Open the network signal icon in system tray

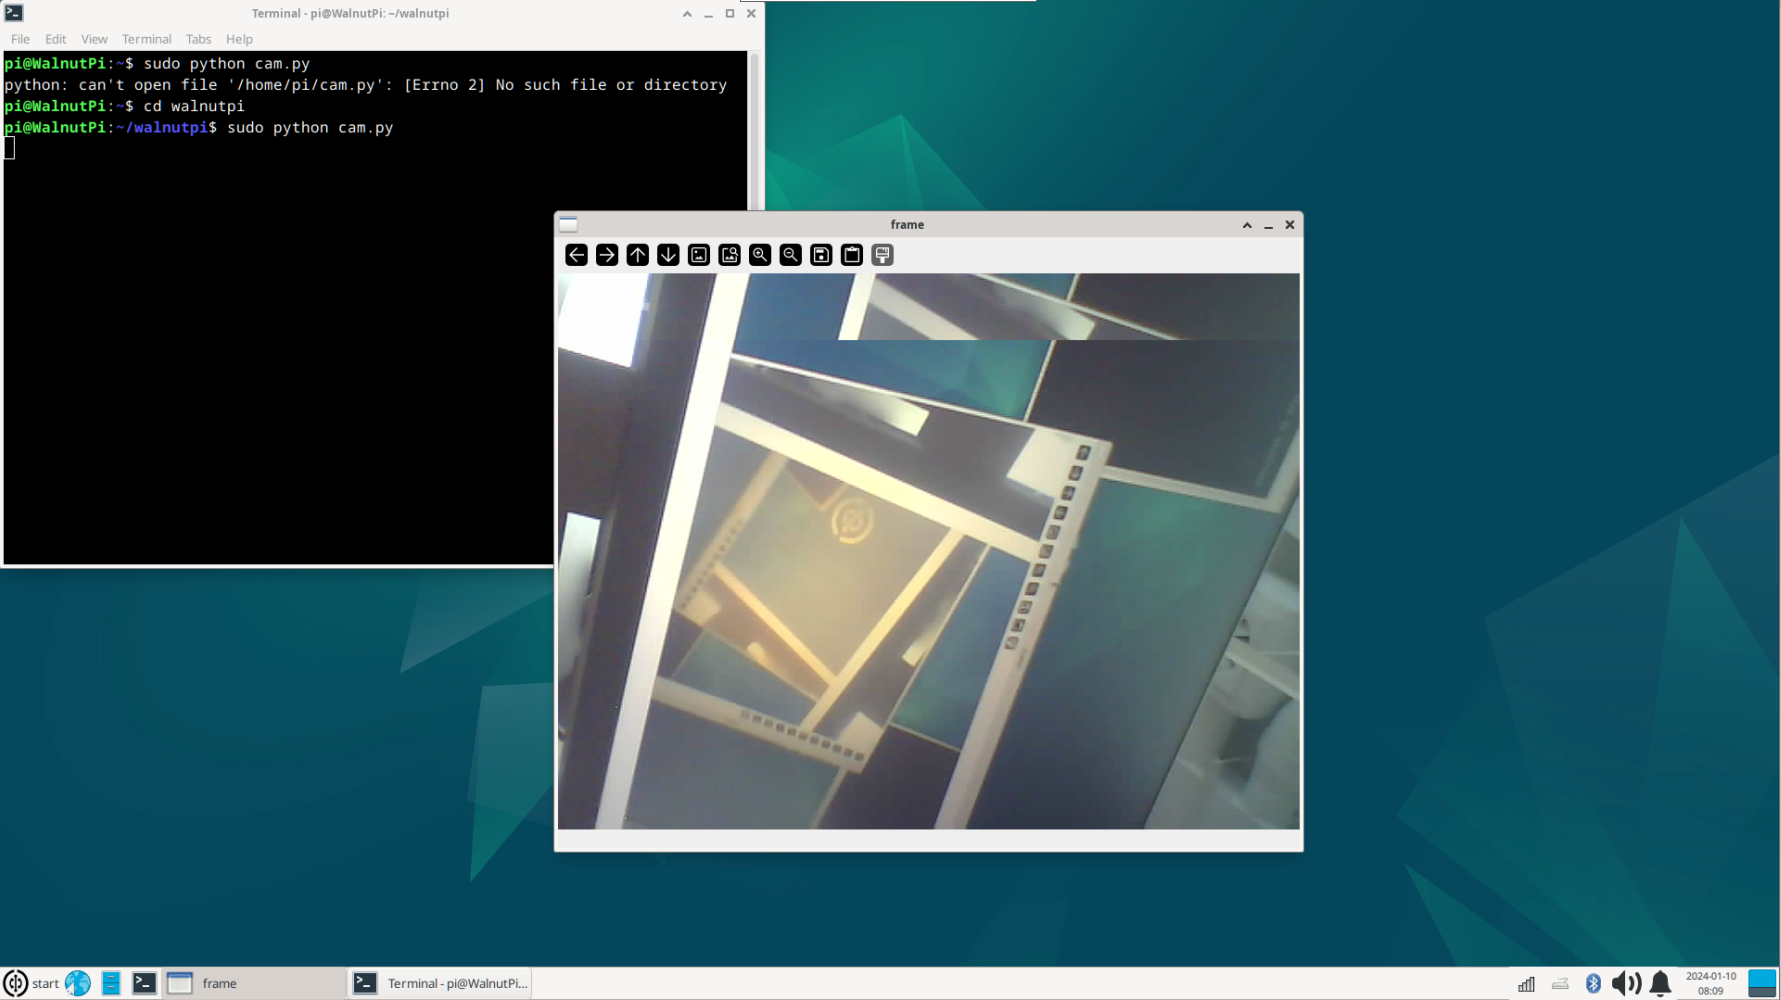pyautogui.click(x=1526, y=984)
